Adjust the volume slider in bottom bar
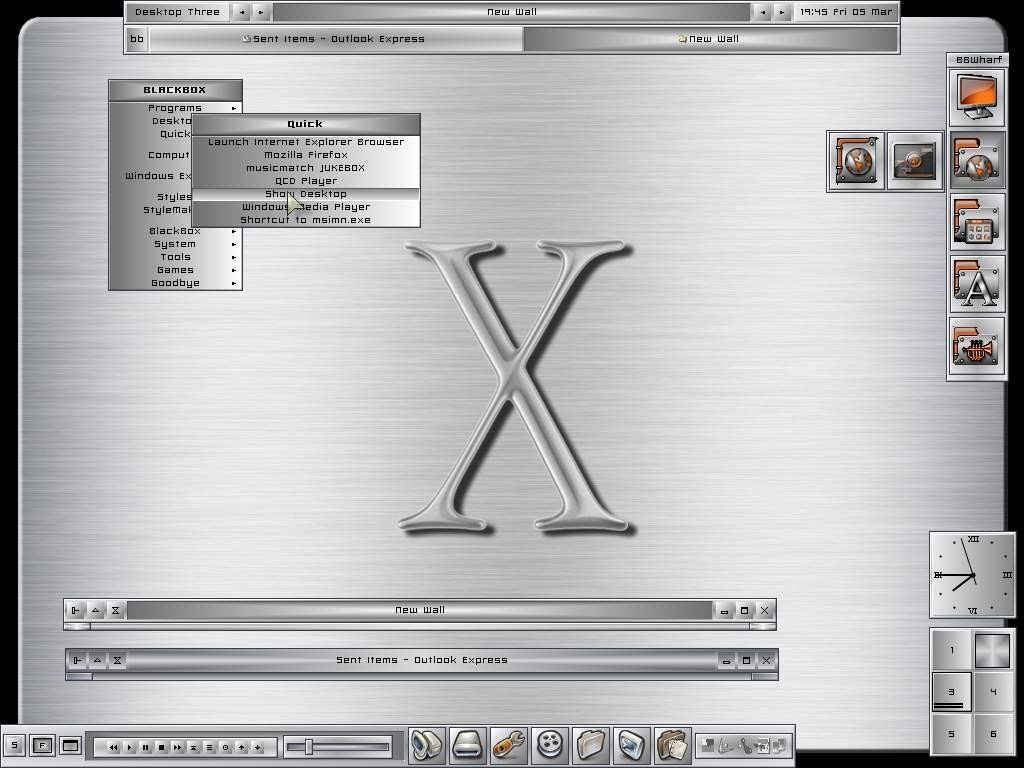 click(338, 746)
